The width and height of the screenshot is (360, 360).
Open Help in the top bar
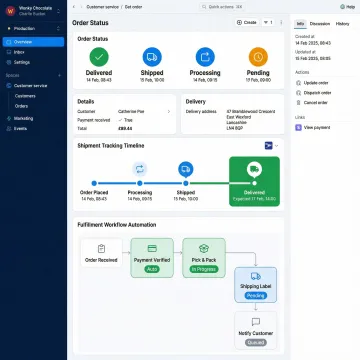[347, 7]
